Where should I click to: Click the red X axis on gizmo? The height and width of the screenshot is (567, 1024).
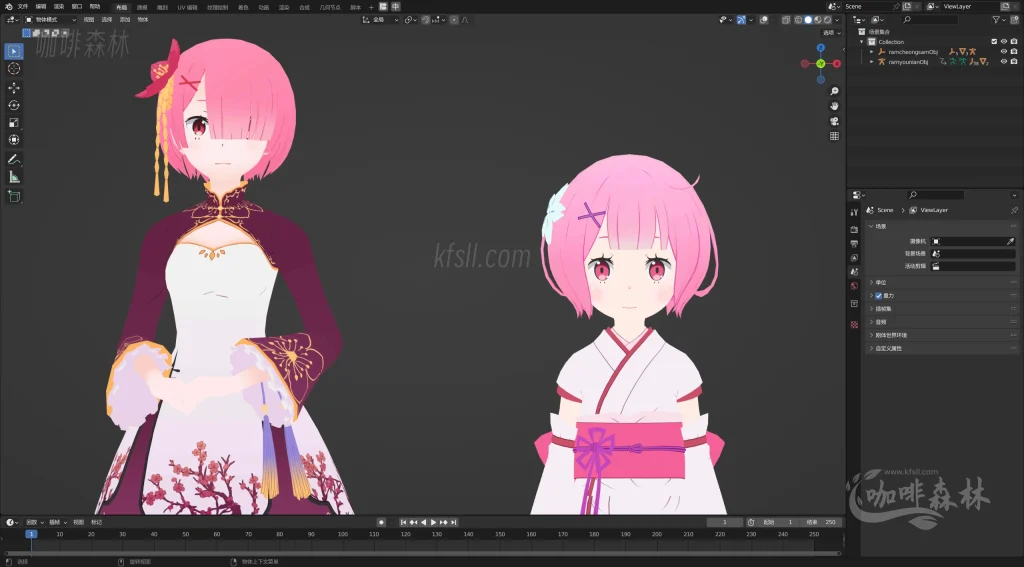837,63
